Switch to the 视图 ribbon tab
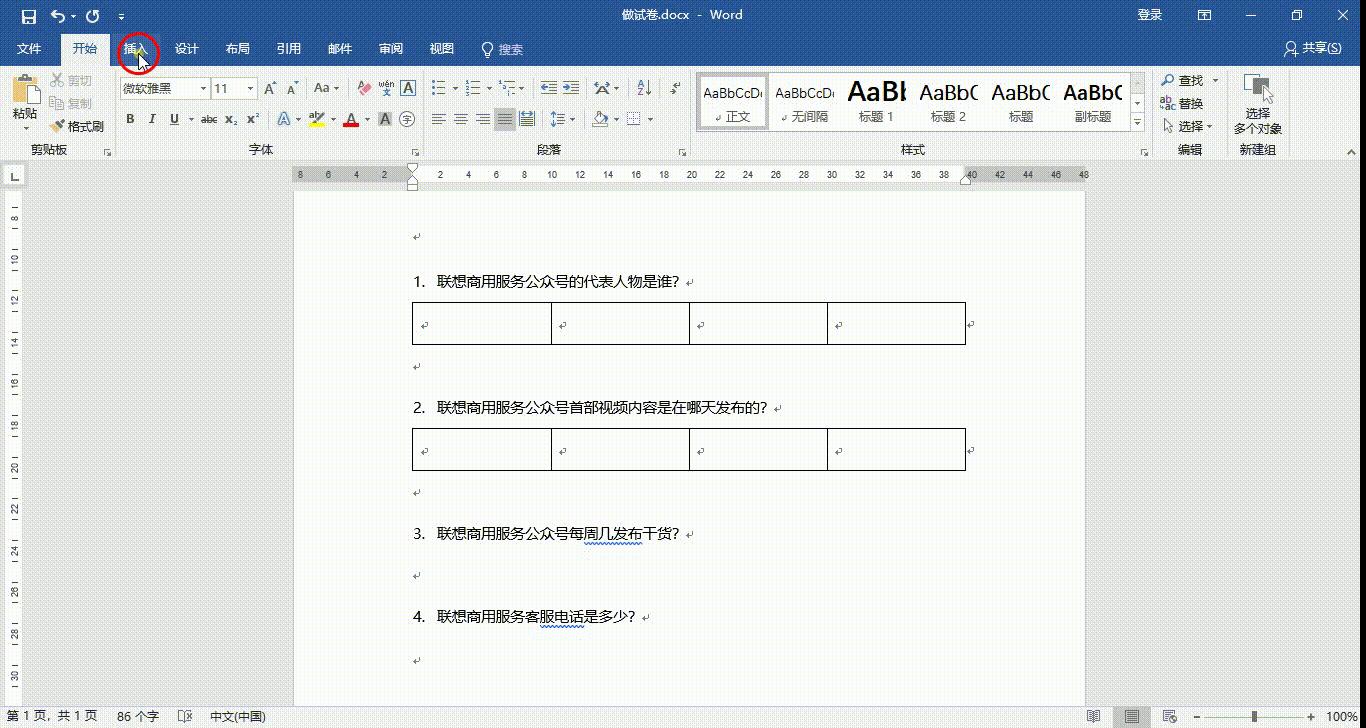Screen dimensions: 1366x728 point(441,48)
